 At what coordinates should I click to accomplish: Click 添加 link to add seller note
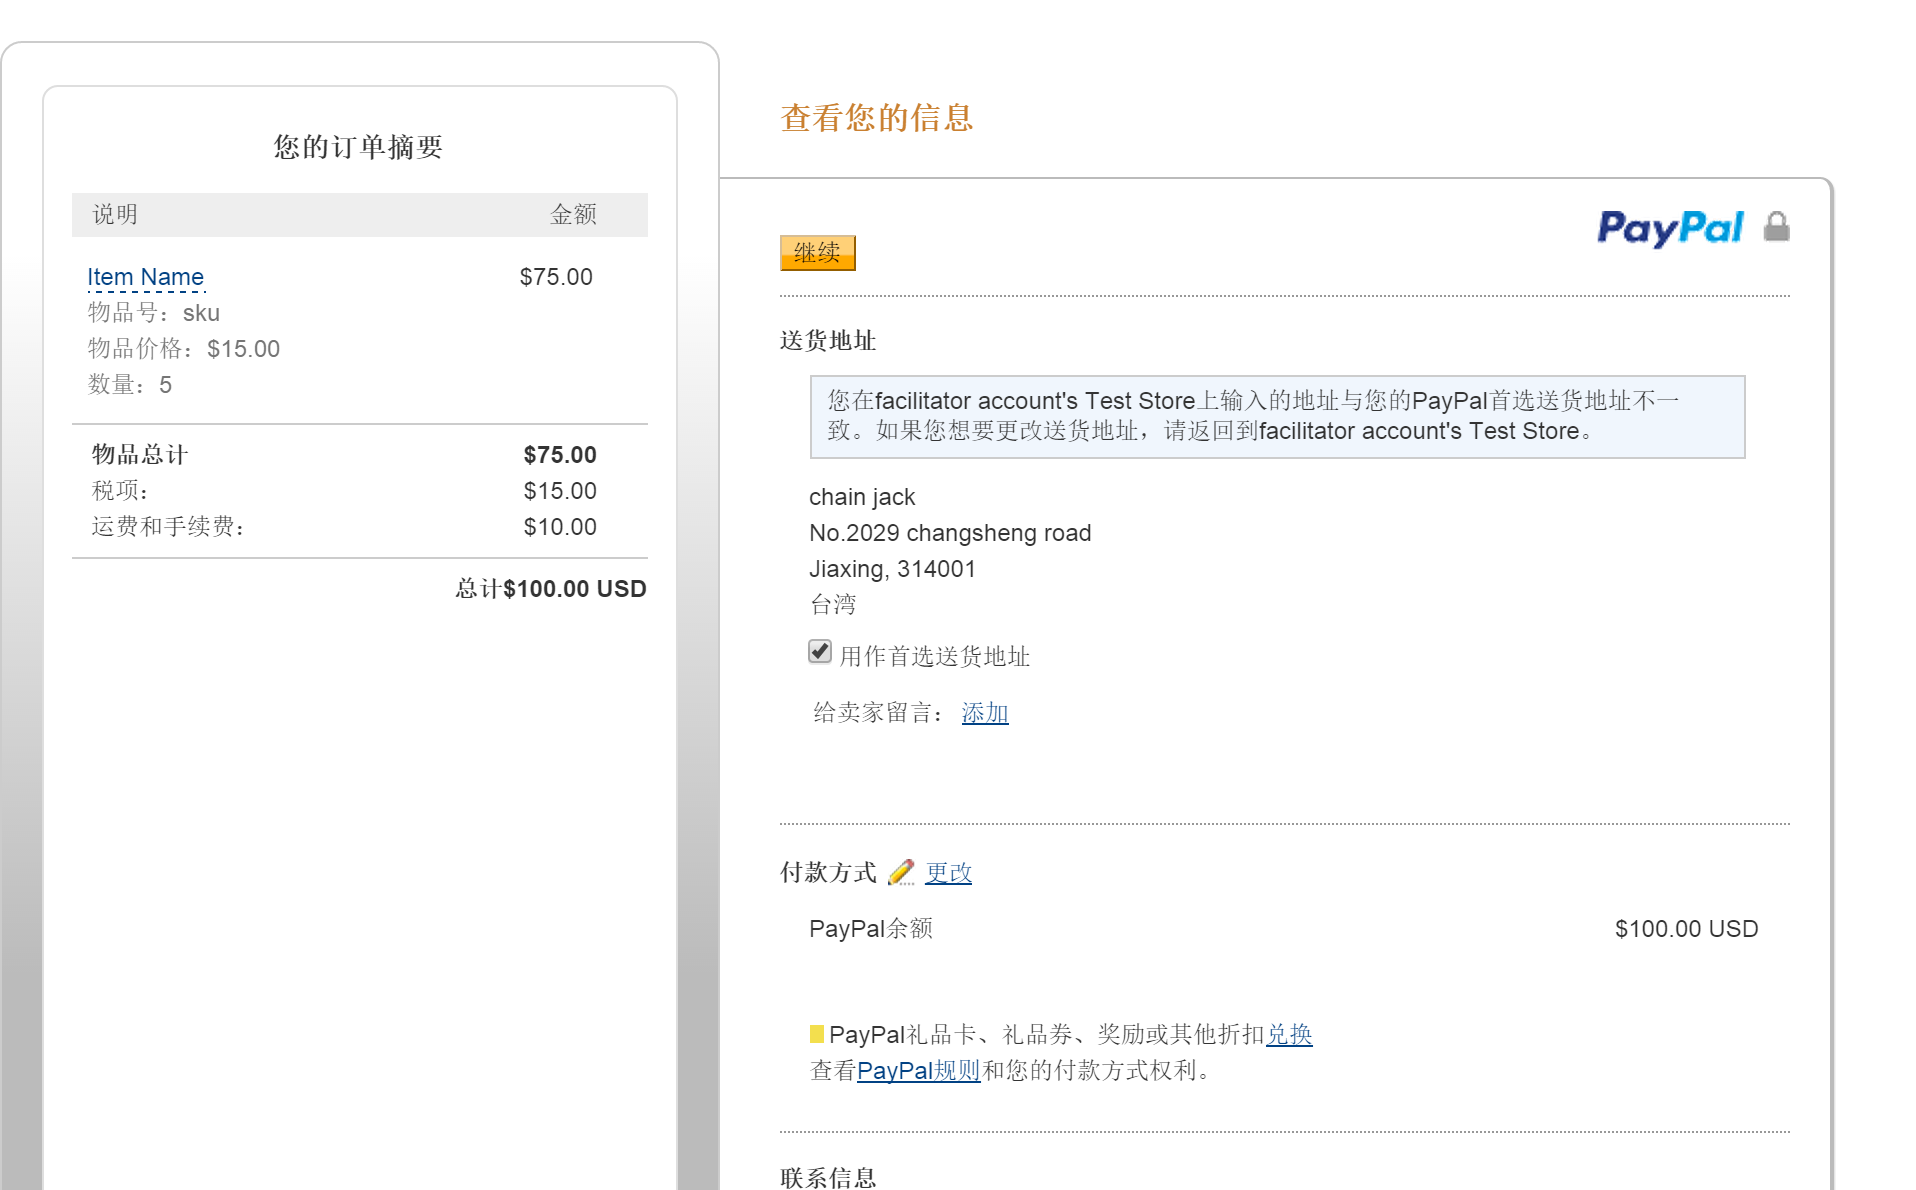pos(985,713)
